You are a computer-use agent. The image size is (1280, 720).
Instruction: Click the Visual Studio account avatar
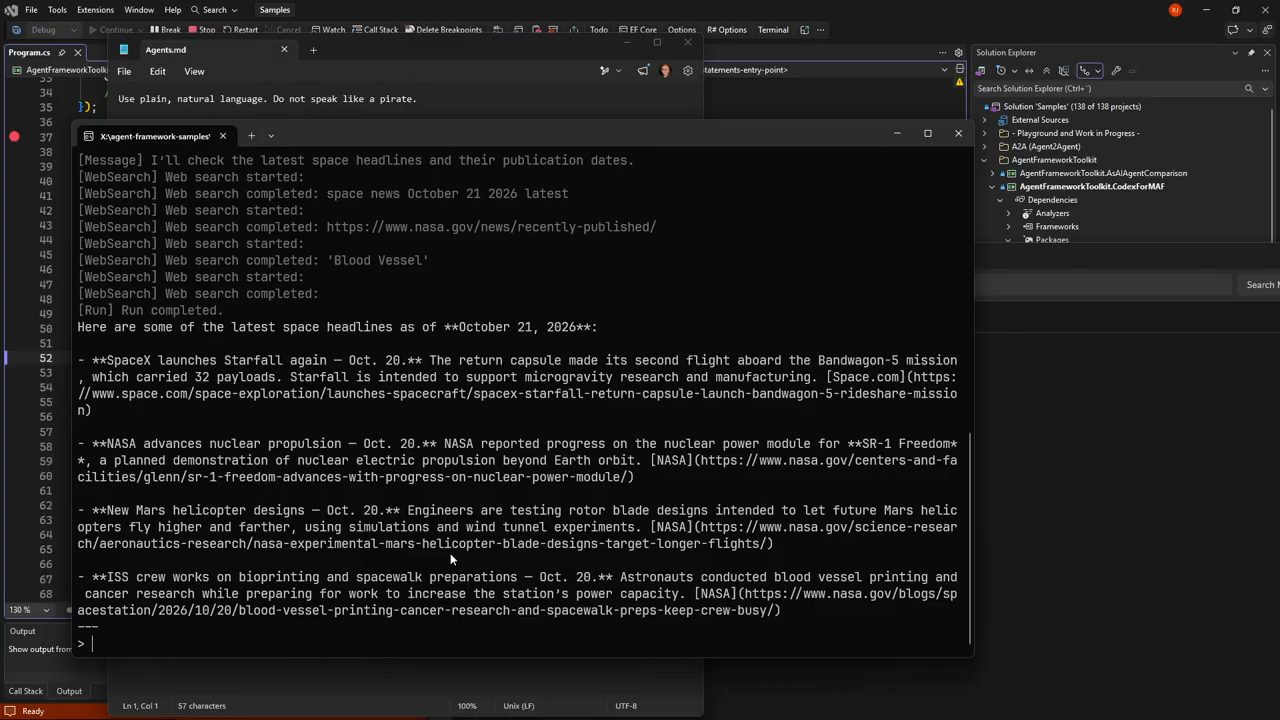pos(1175,10)
